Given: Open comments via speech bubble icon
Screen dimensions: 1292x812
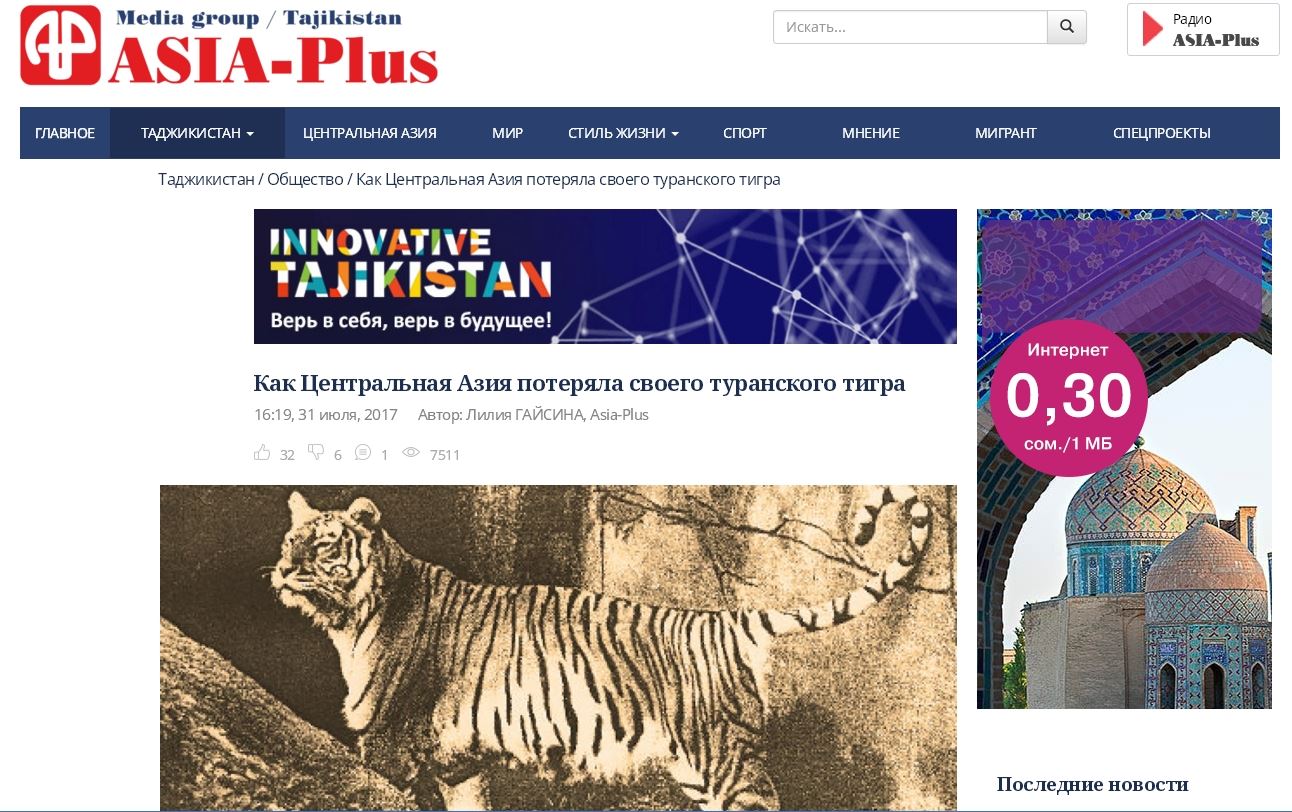Looking at the screenshot, I should tap(363, 453).
